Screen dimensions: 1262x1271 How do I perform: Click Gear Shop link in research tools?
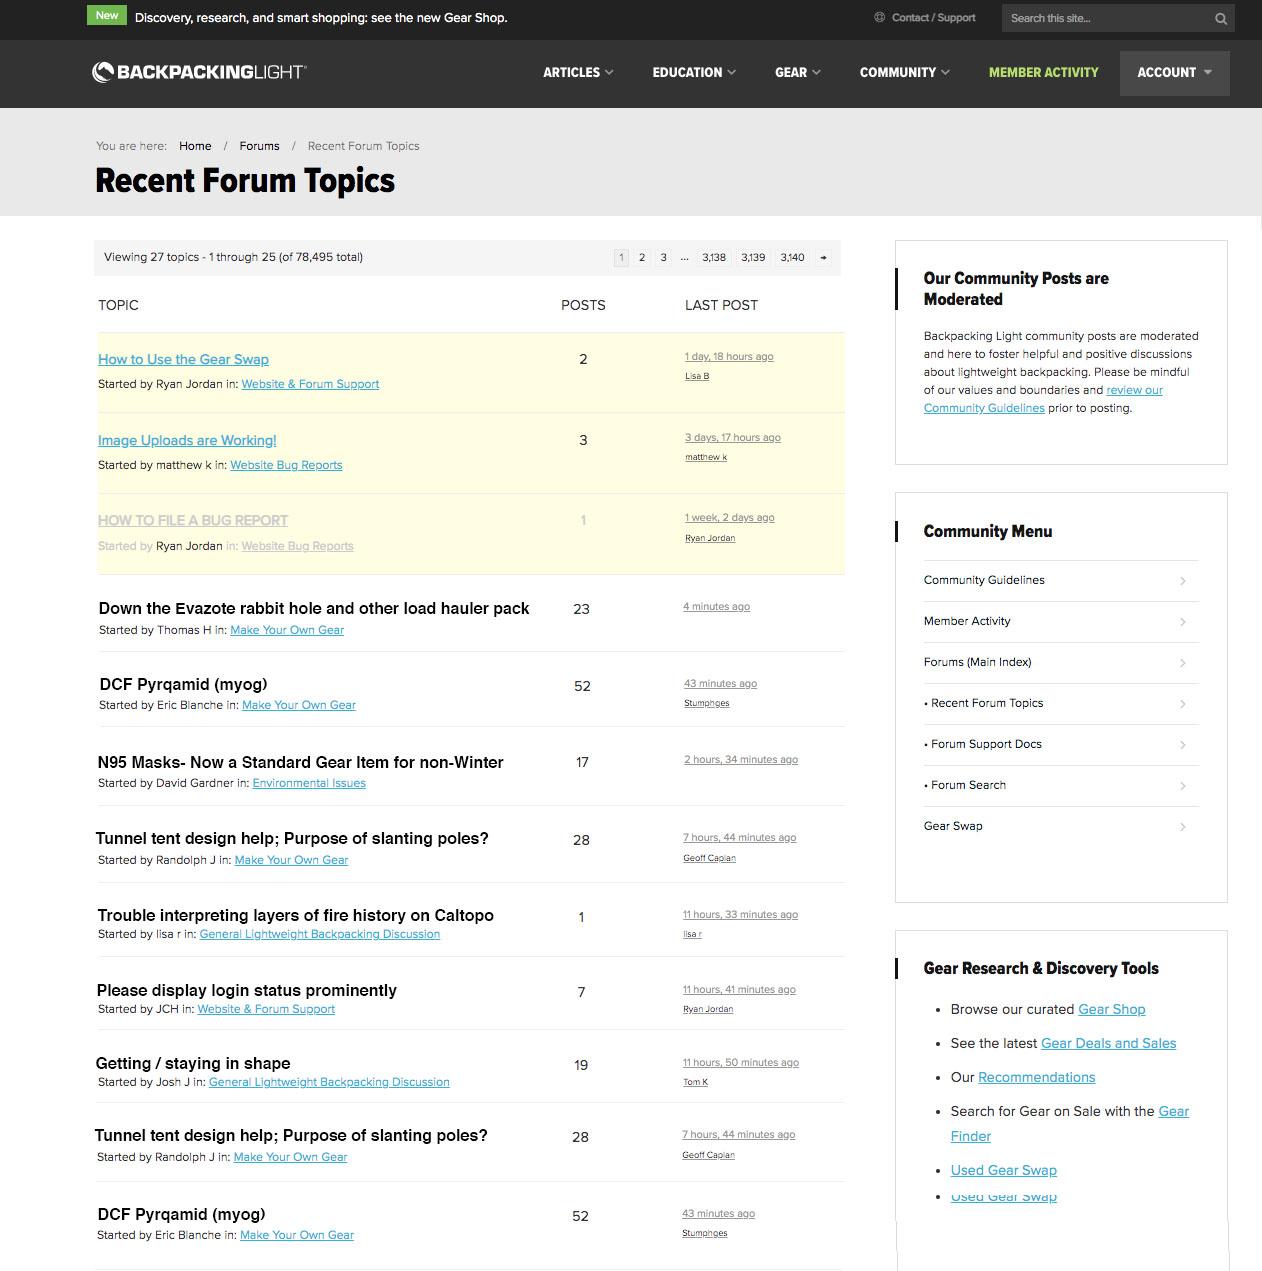coord(1112,1009)
